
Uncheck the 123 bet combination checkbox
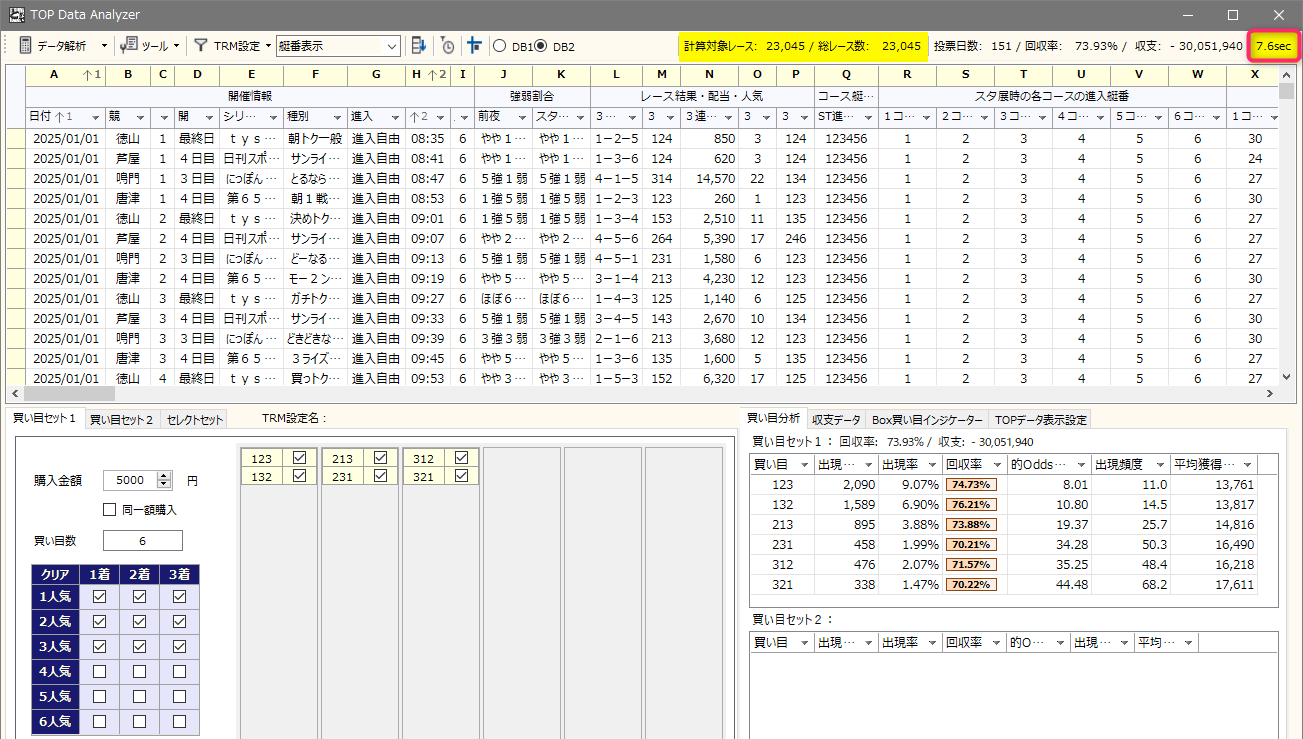(x=299, y=458)
